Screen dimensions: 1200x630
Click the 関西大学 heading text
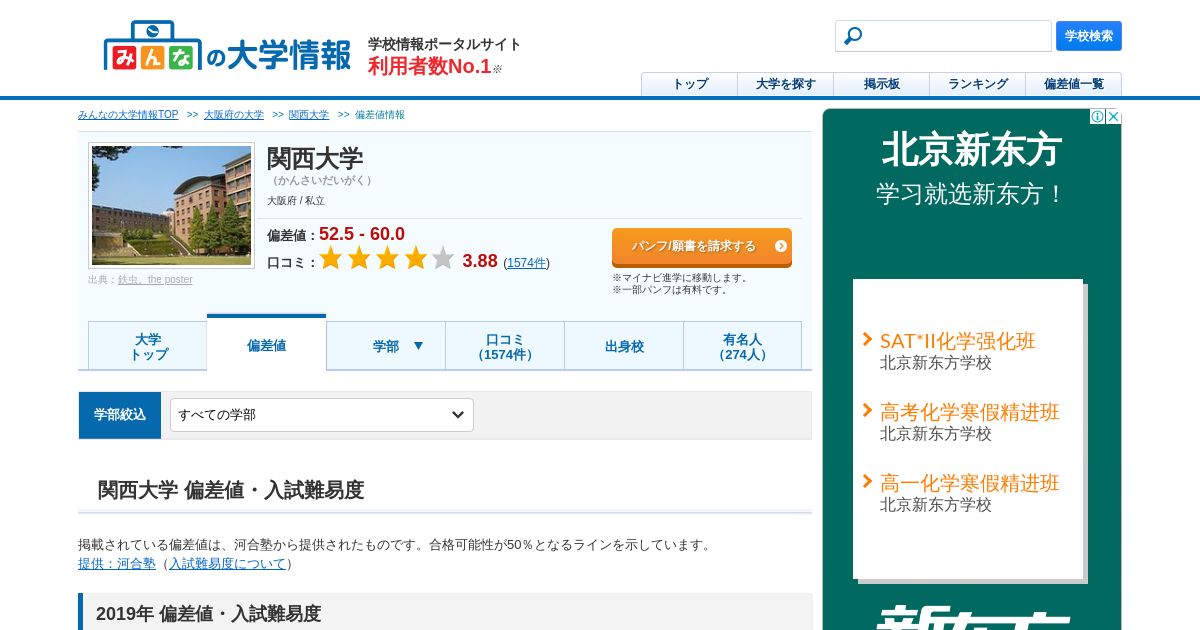pyautogui.click(x=315, y=158)
